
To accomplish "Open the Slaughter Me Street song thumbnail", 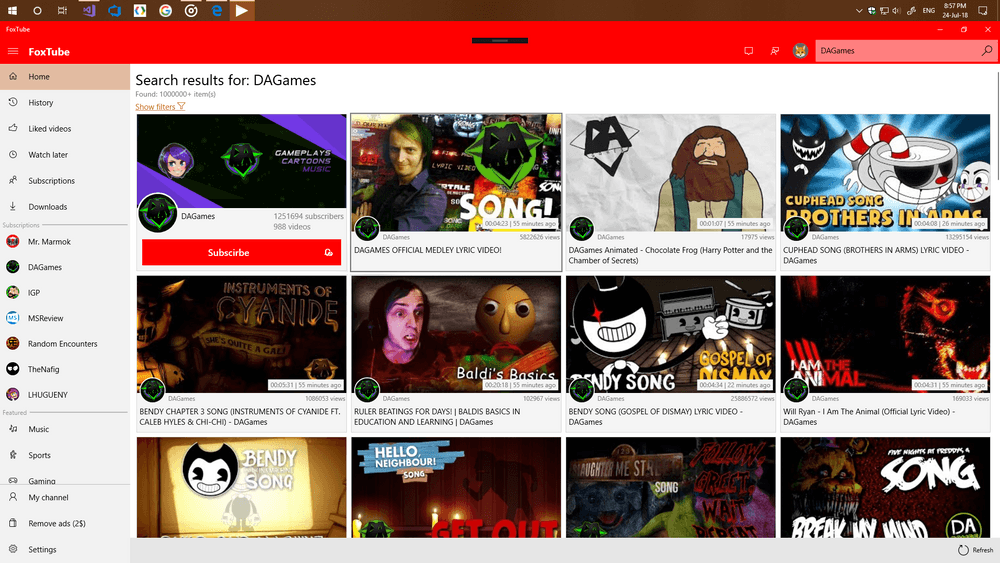I will 671,487.
